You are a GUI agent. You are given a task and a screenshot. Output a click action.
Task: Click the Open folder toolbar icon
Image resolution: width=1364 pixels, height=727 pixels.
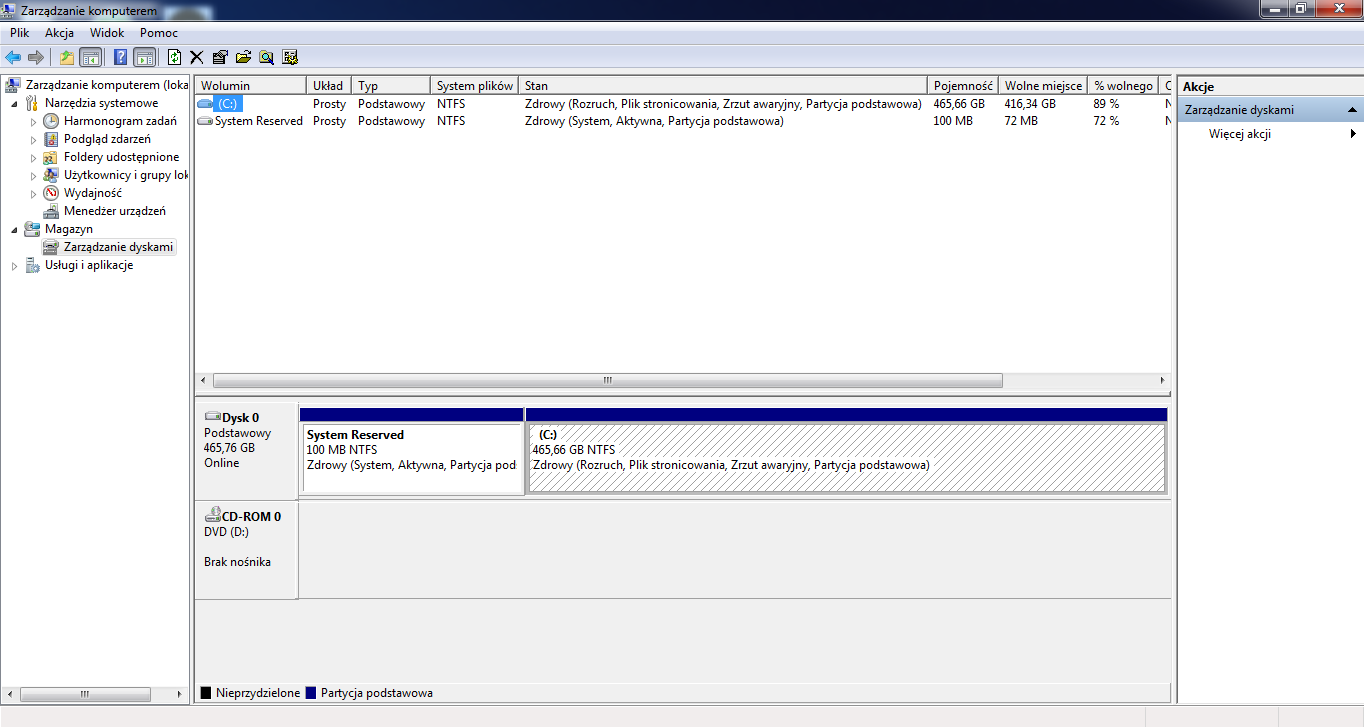point(243,57)
